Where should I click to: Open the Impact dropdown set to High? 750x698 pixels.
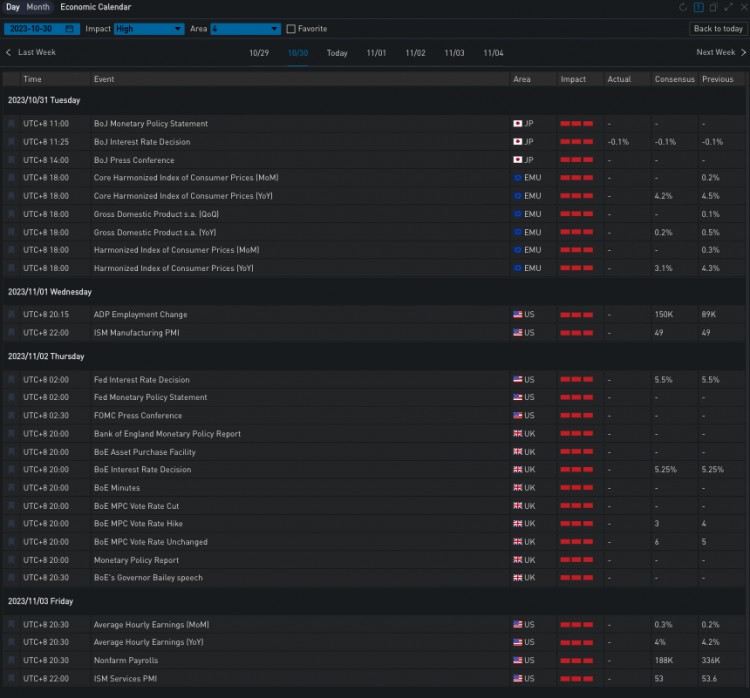coord(148,29)
